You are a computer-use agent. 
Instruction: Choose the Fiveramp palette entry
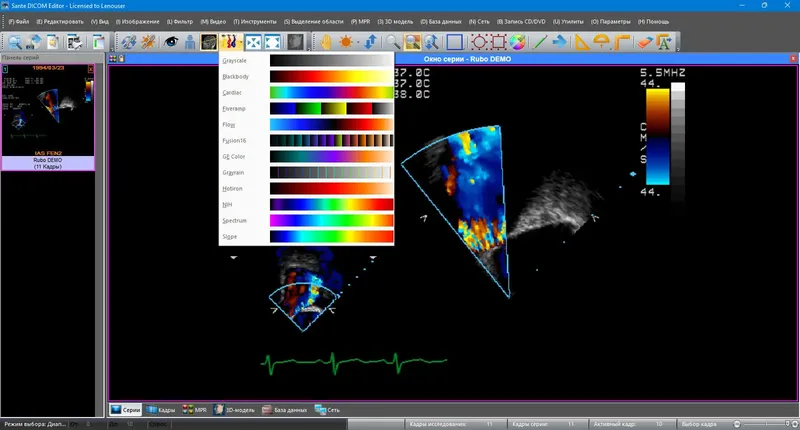pyautogui.click(x=307, y=109)
